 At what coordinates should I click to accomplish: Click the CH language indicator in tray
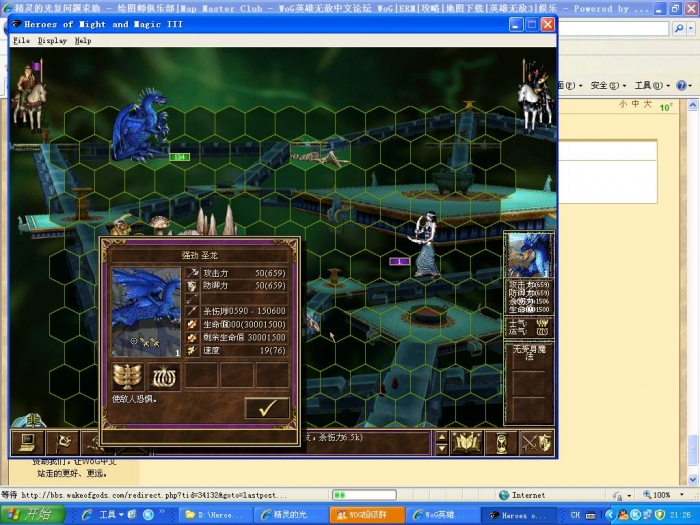575,515
